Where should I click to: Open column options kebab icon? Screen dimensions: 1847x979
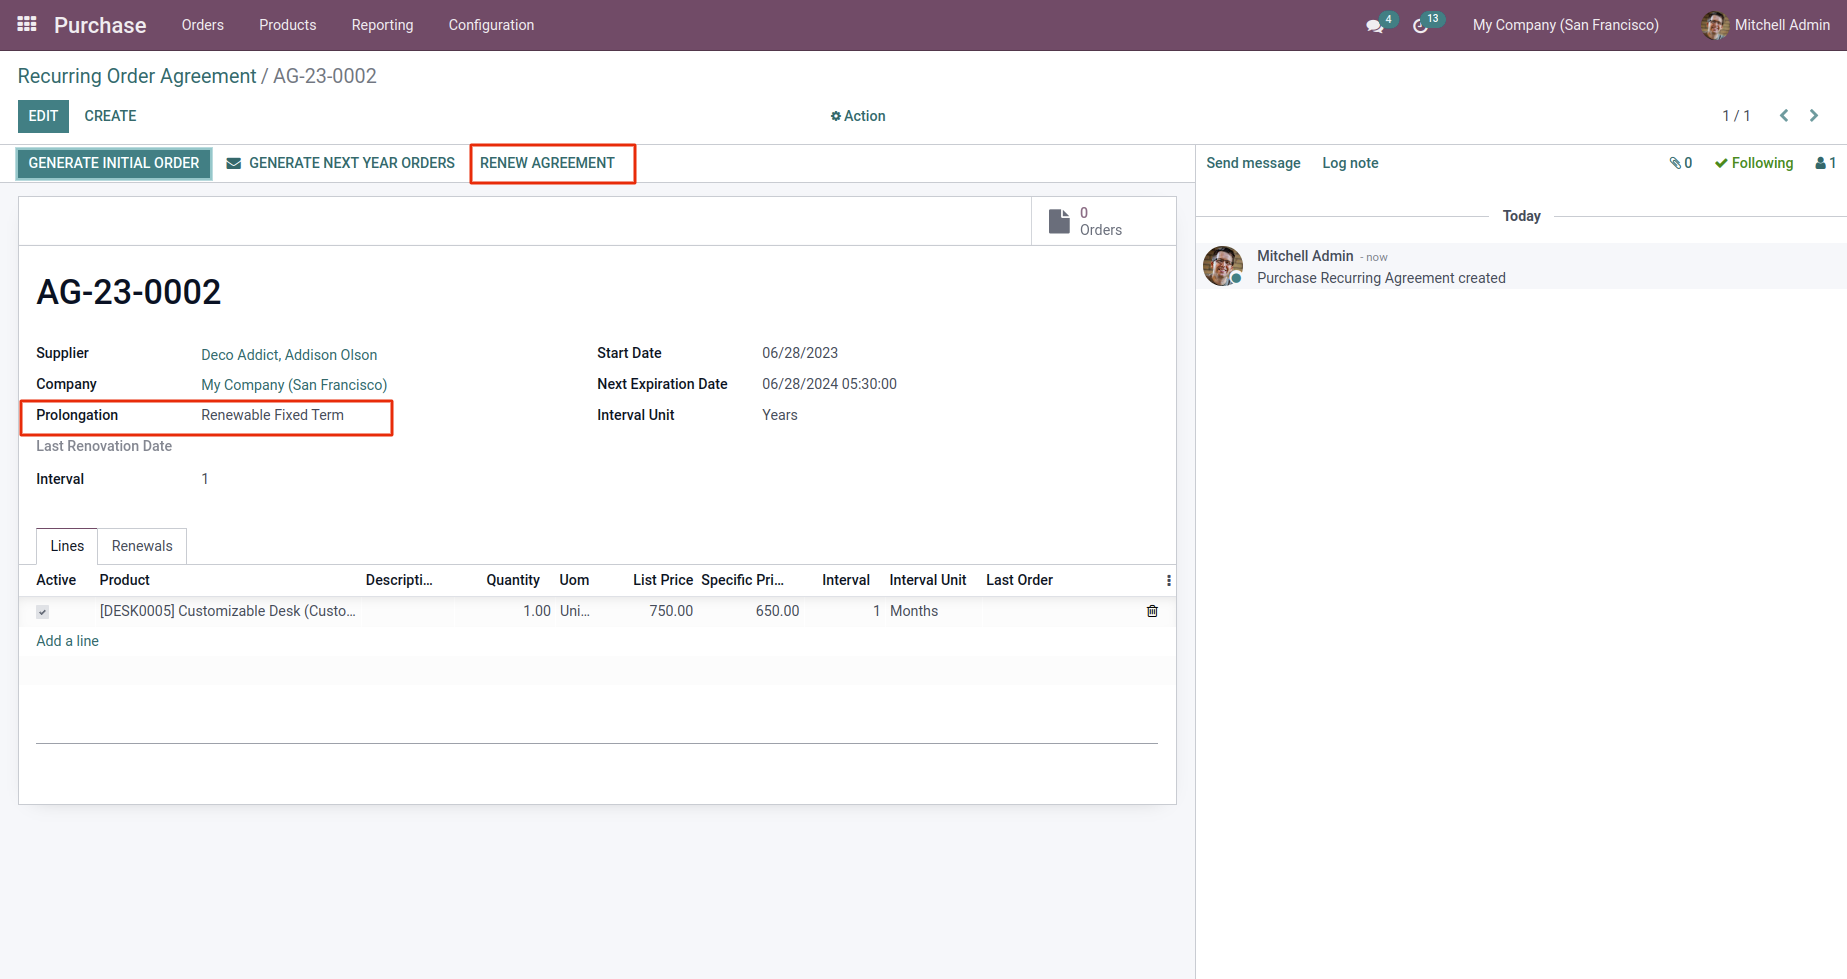click(1168, 580)
